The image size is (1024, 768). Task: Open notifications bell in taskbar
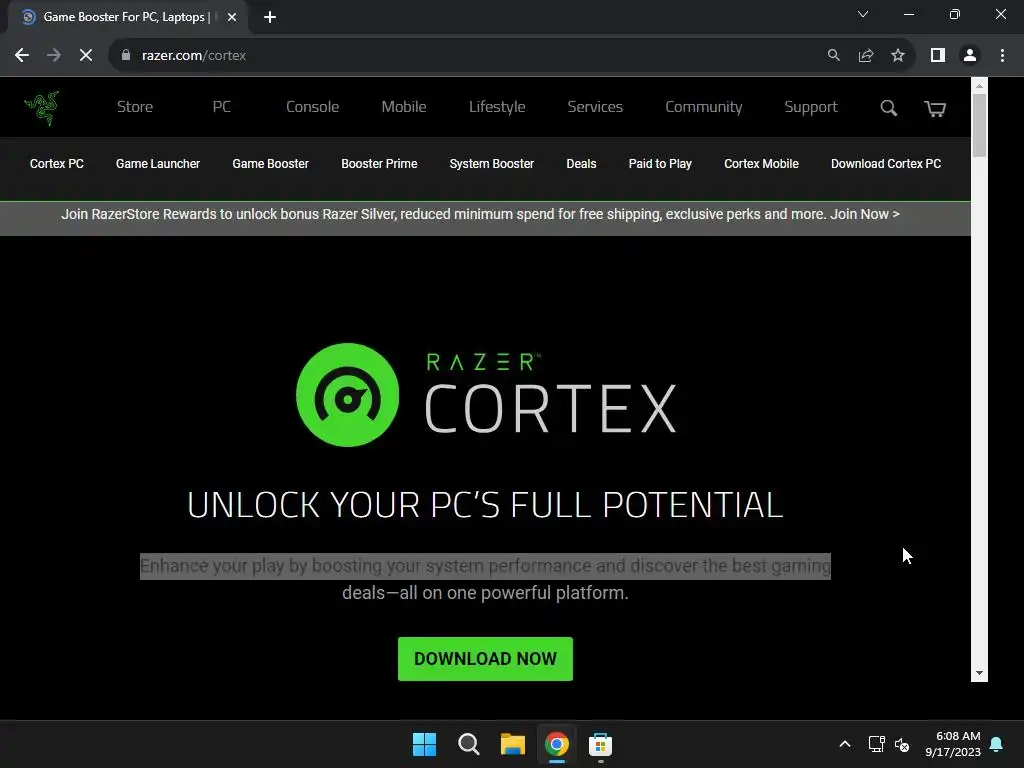997,744
